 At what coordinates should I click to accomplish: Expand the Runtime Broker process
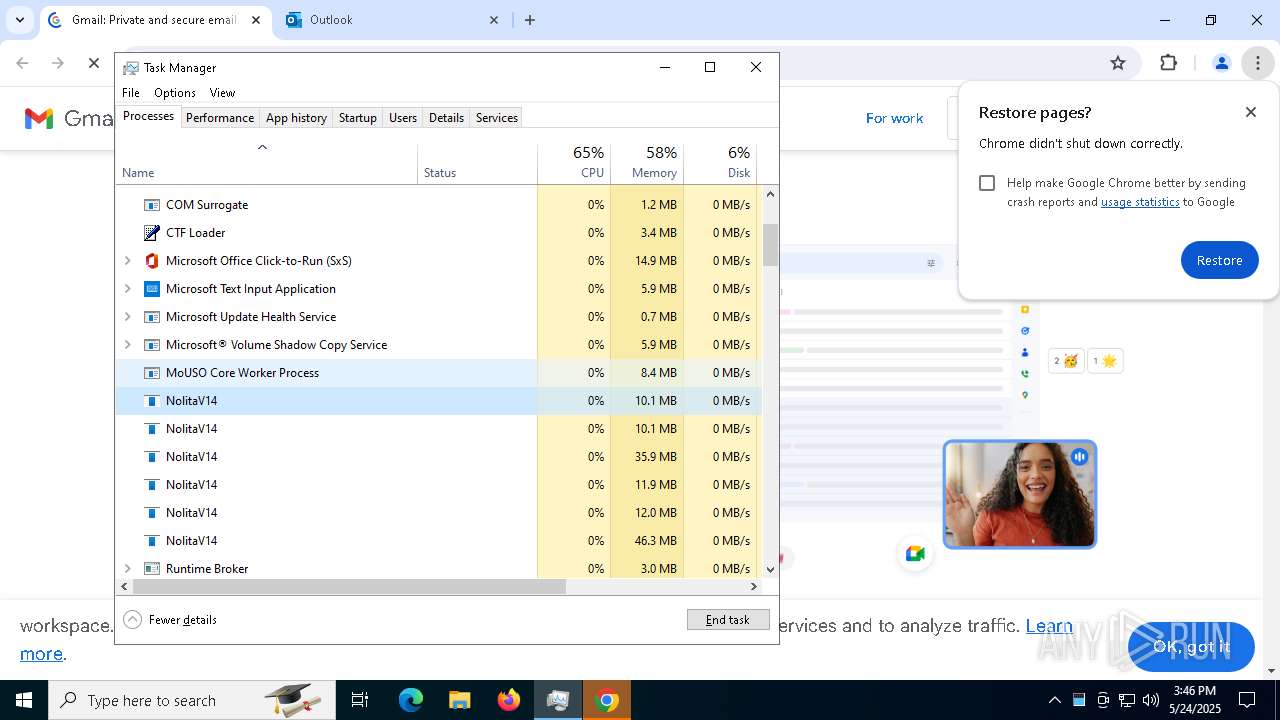pyautogui.click(x=127, y=569)
